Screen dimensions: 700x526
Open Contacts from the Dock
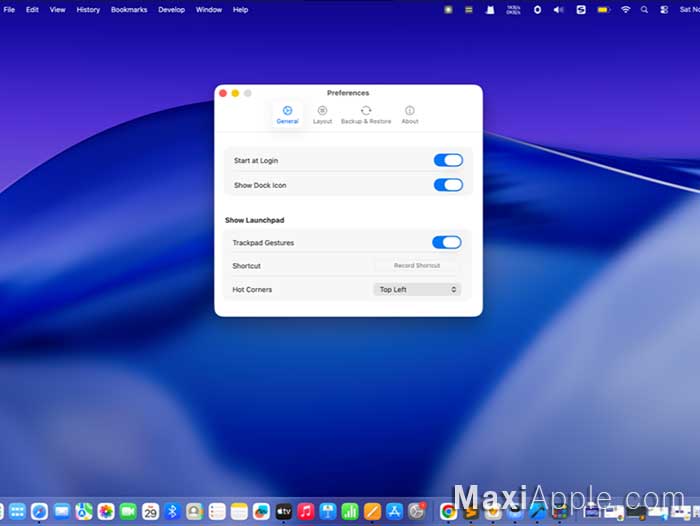(195, 511)
